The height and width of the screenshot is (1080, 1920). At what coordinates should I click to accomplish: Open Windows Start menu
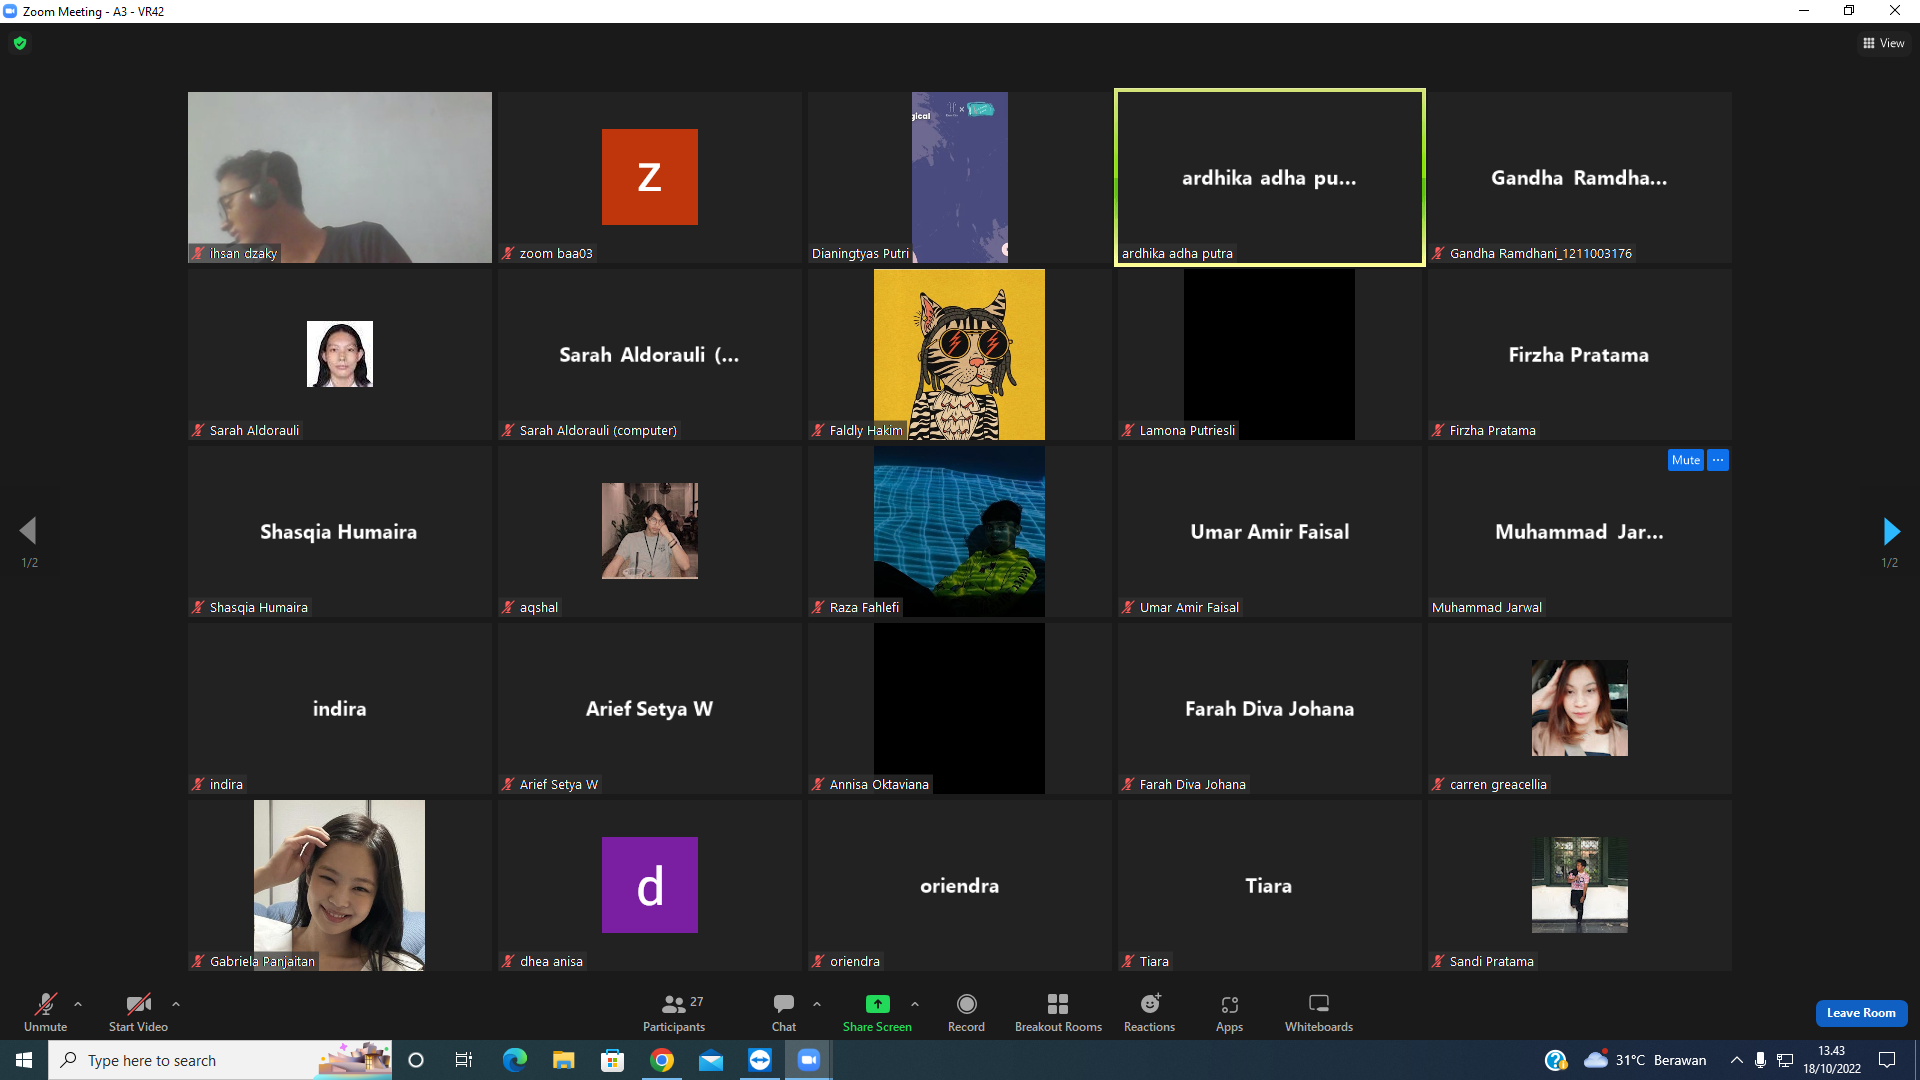tap(24, 1060)
